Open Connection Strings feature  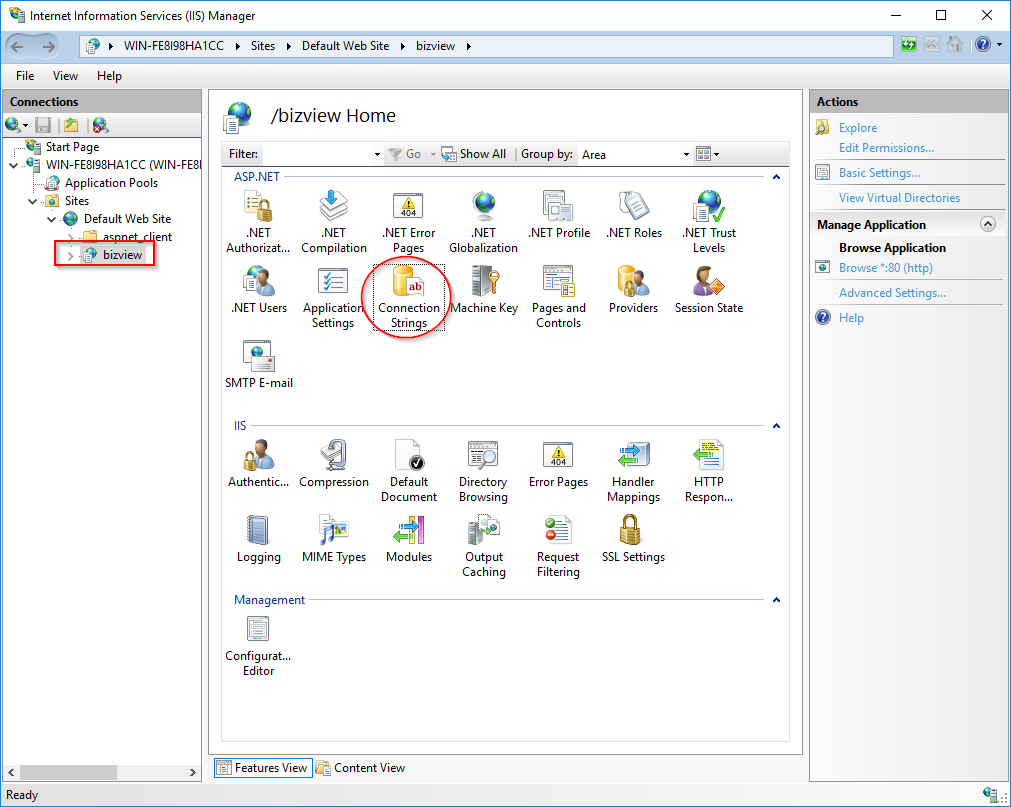click(409, 297)
